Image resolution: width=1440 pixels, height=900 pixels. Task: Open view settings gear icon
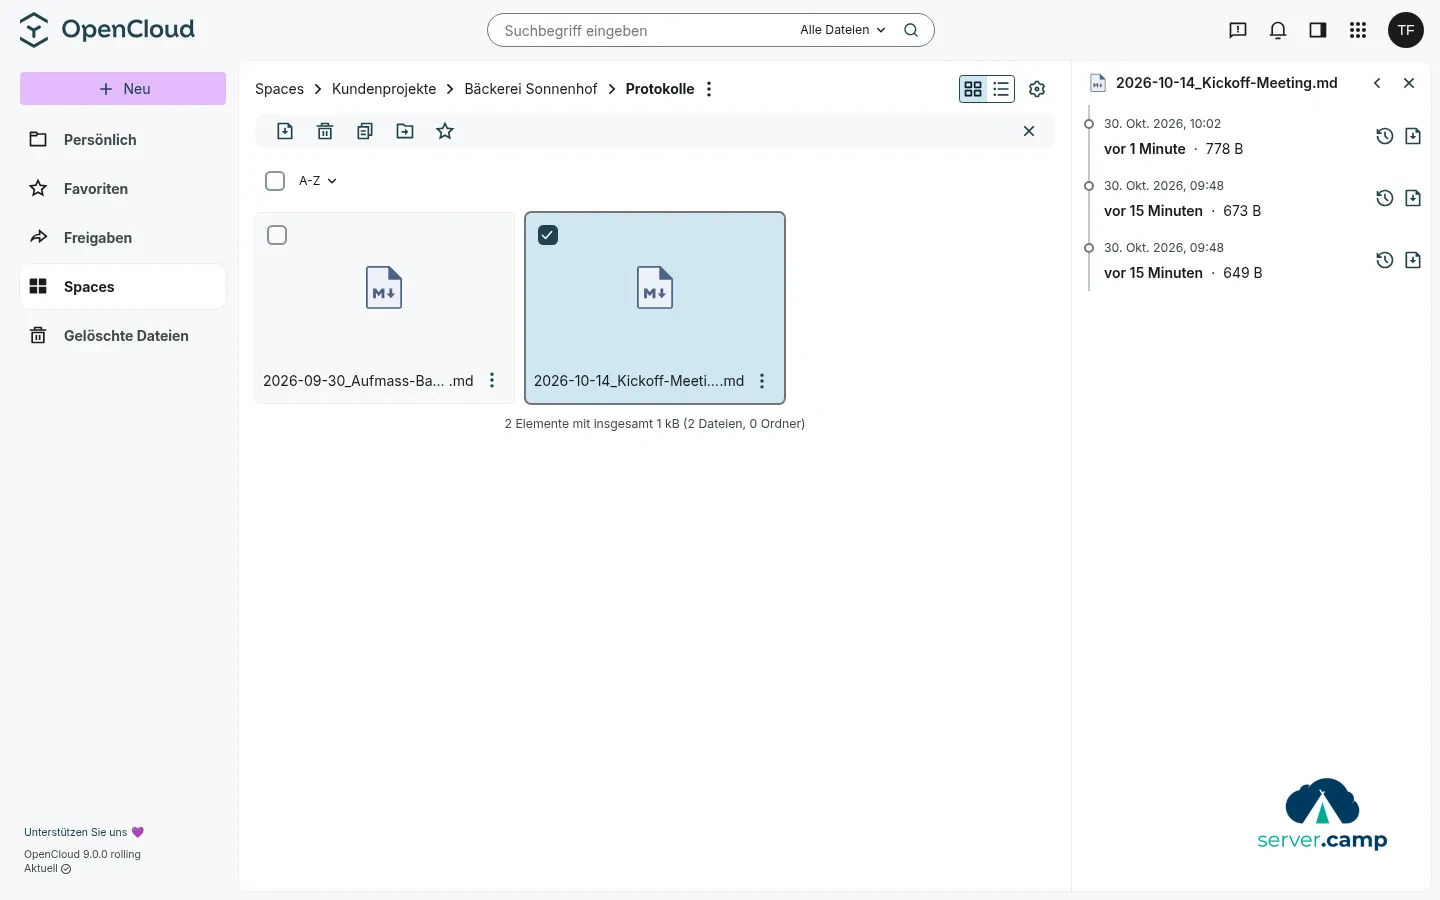click(x=1037, y=89)
